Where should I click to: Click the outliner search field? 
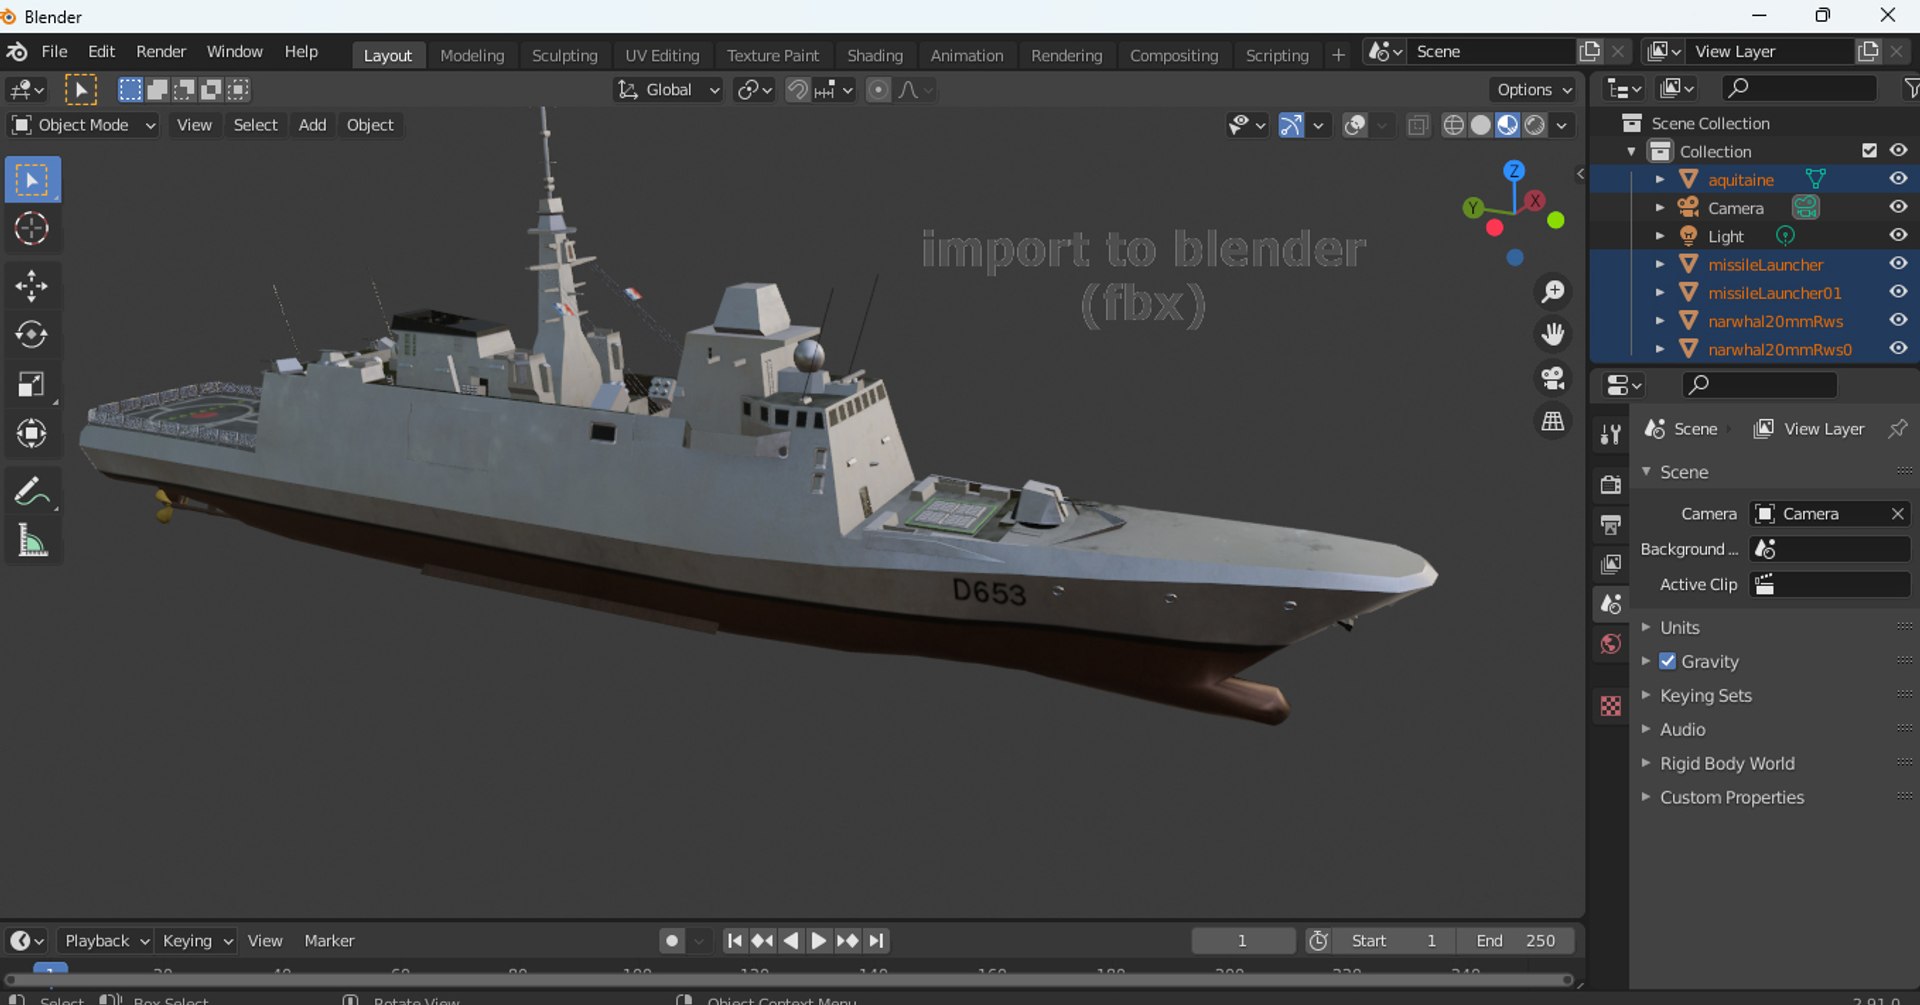[x=1799, y=89]
